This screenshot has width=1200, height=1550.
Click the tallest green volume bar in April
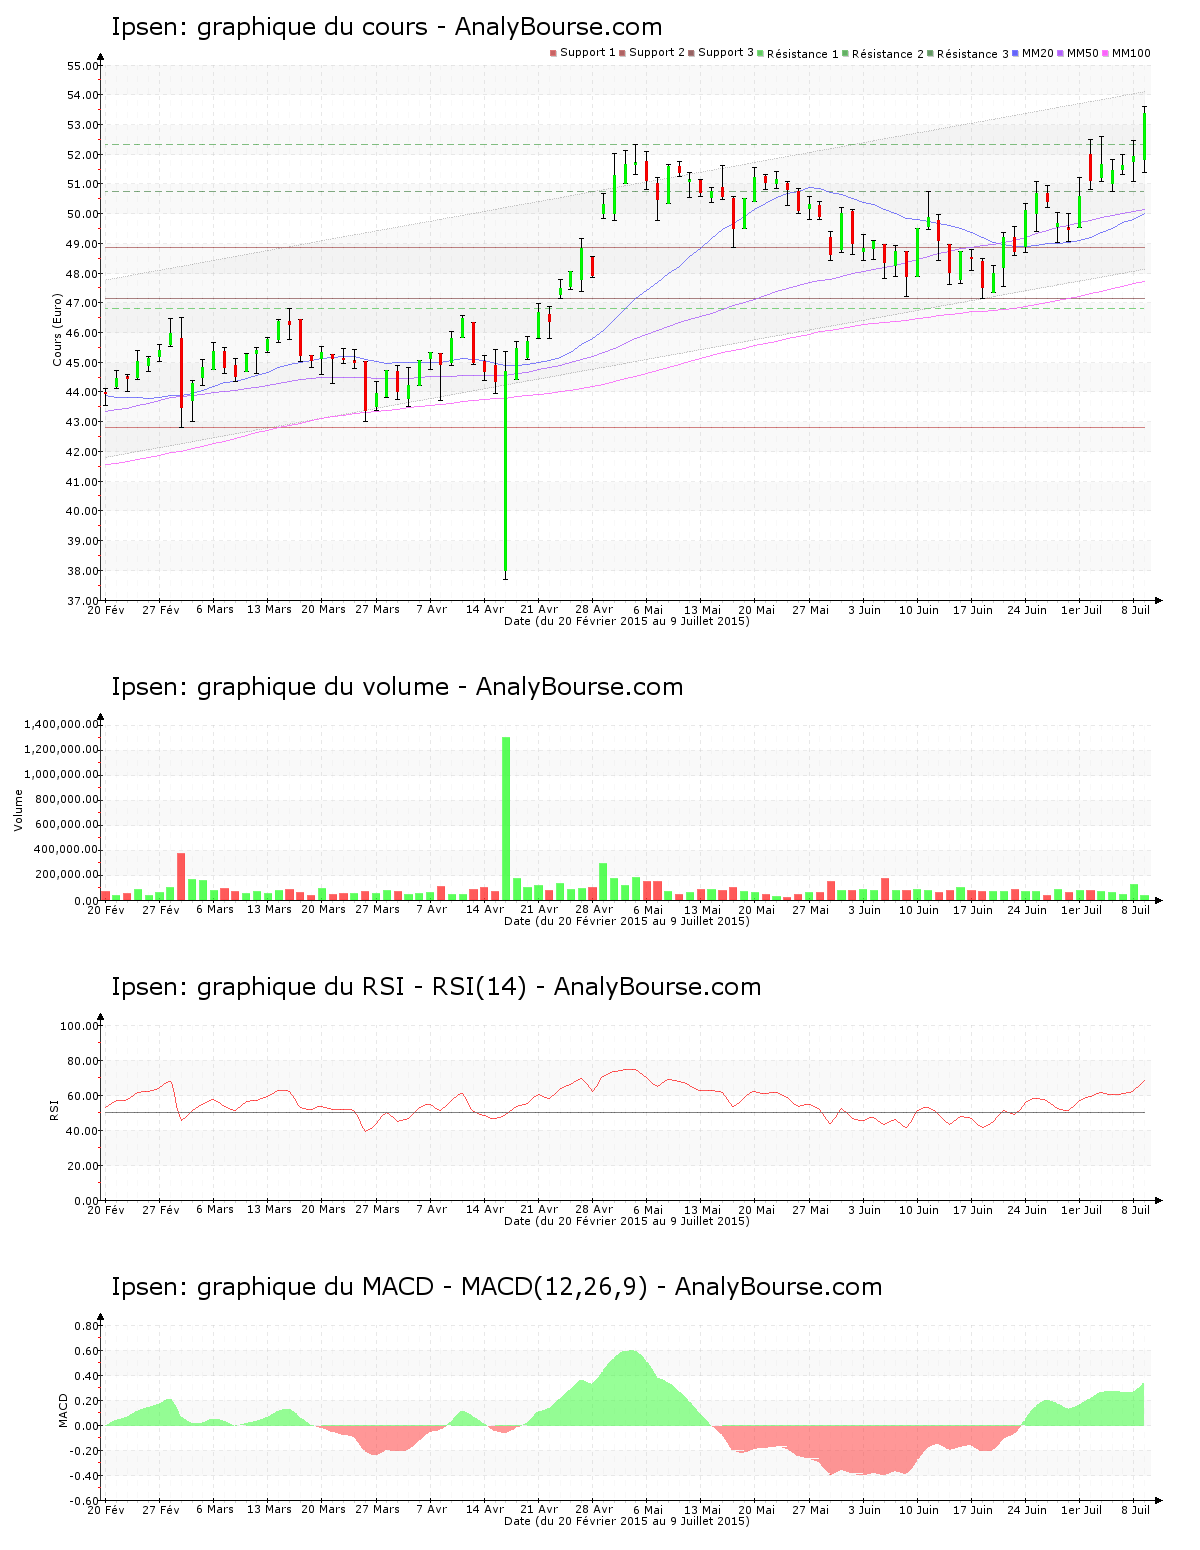(506, 818)
